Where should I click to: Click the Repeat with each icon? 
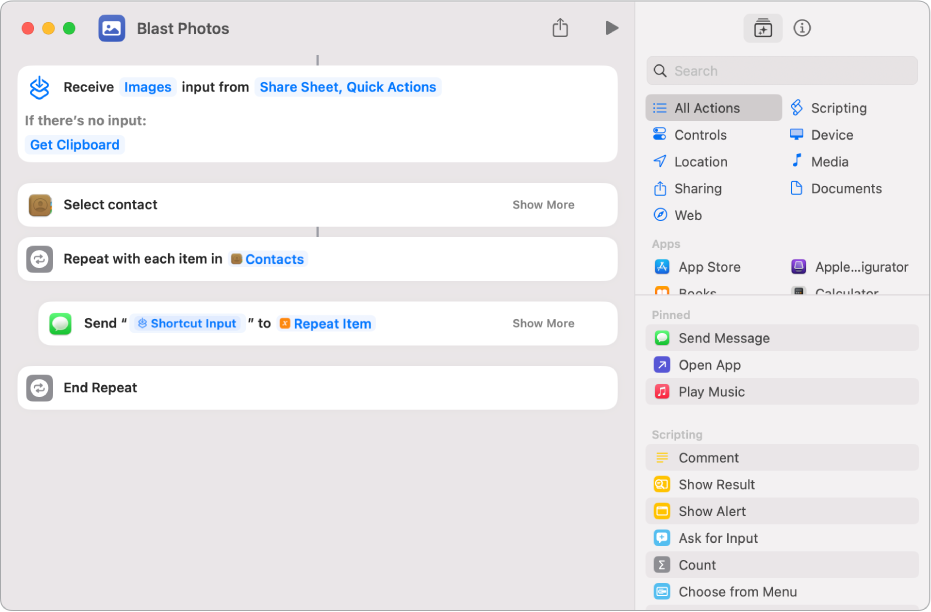(40, 259)
